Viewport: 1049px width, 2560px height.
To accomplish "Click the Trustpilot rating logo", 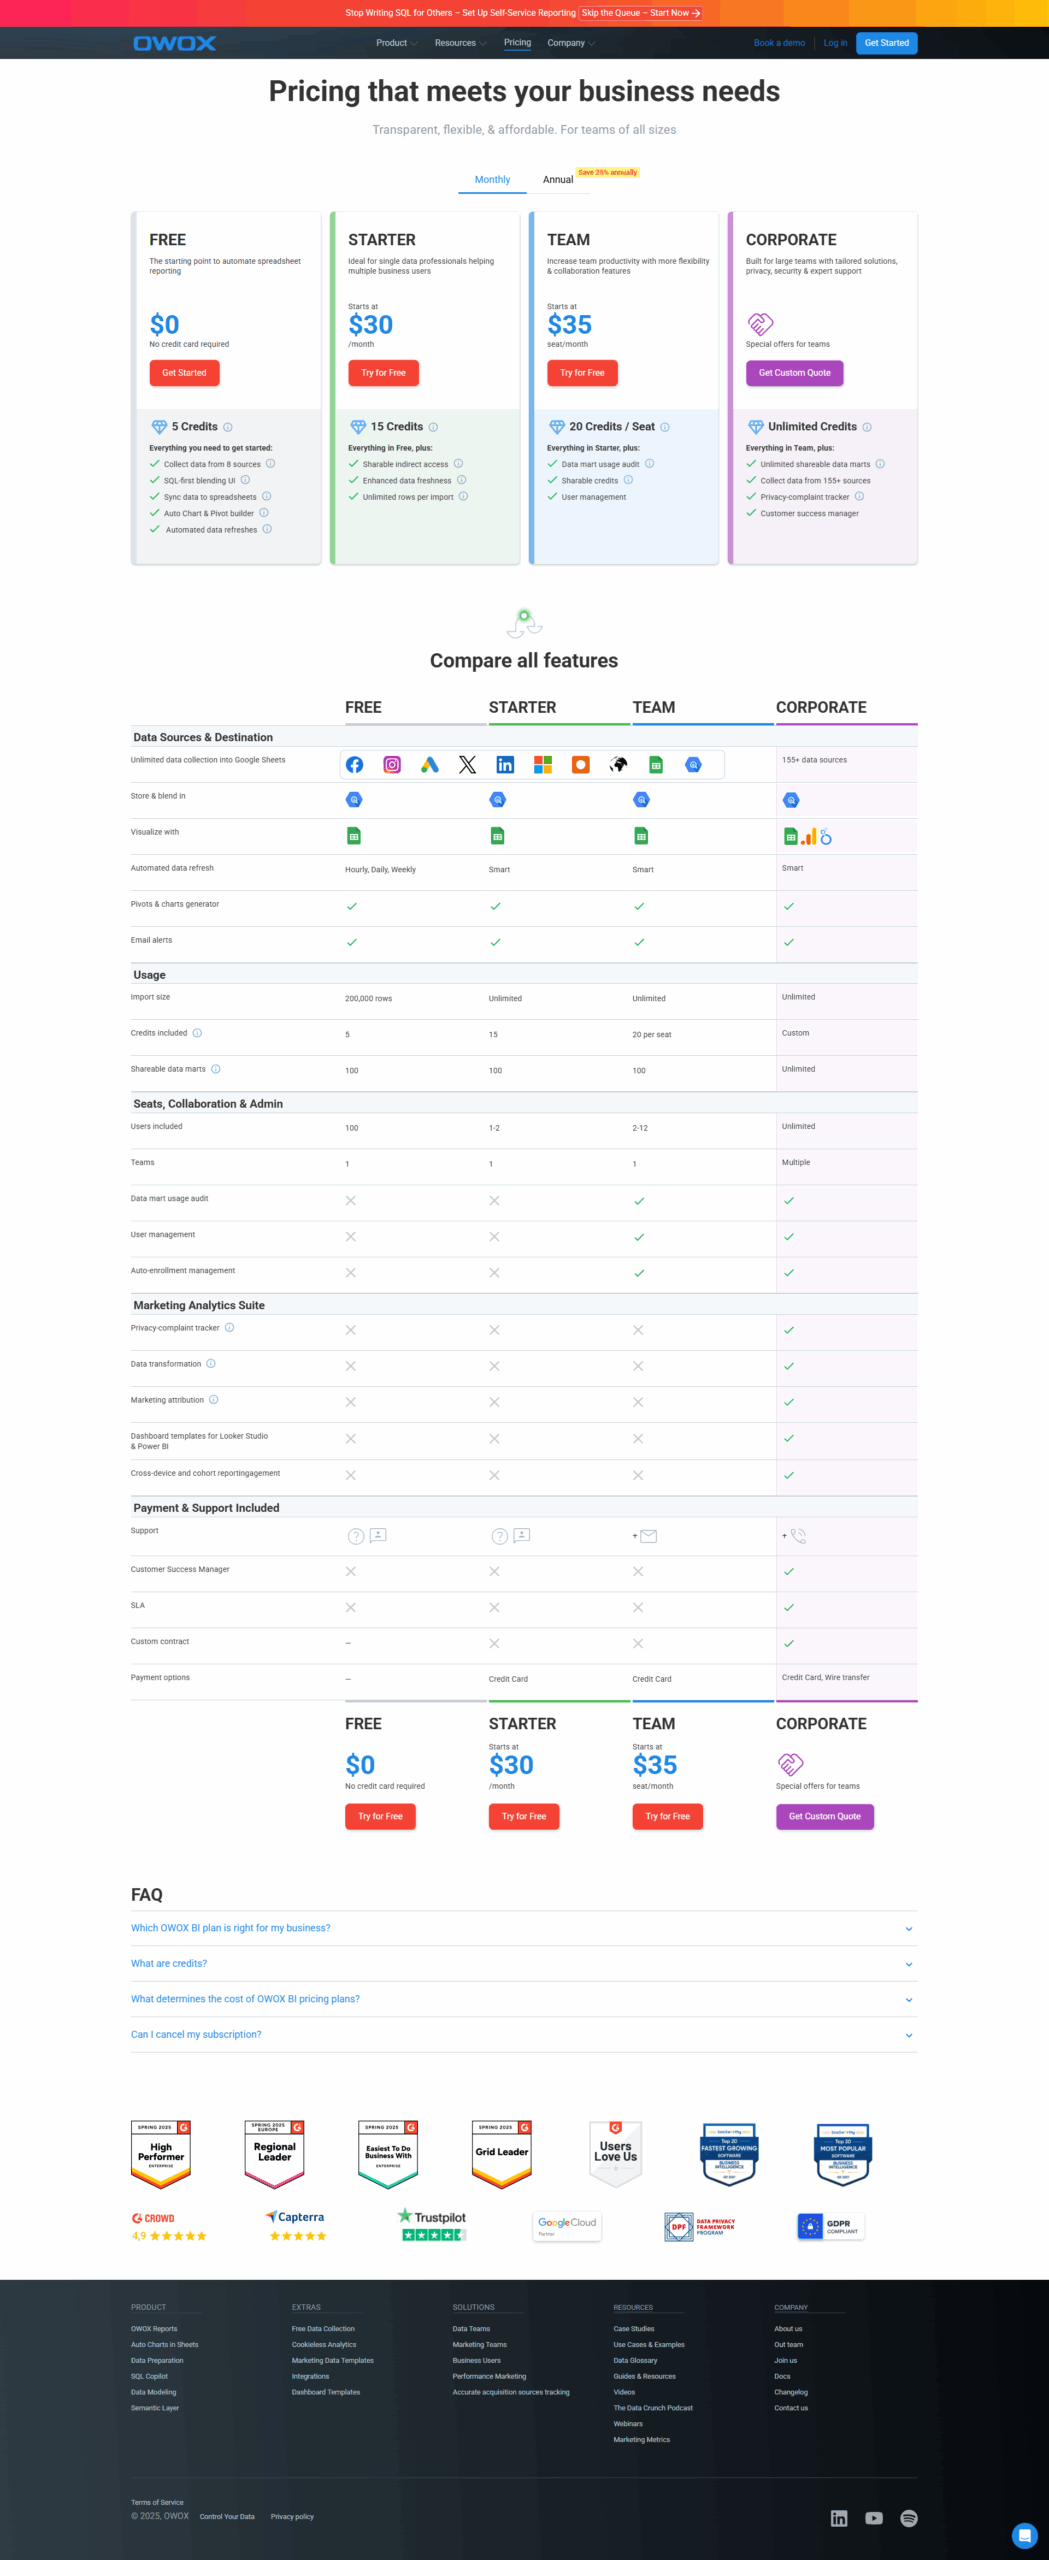I will click(433, 2225).
